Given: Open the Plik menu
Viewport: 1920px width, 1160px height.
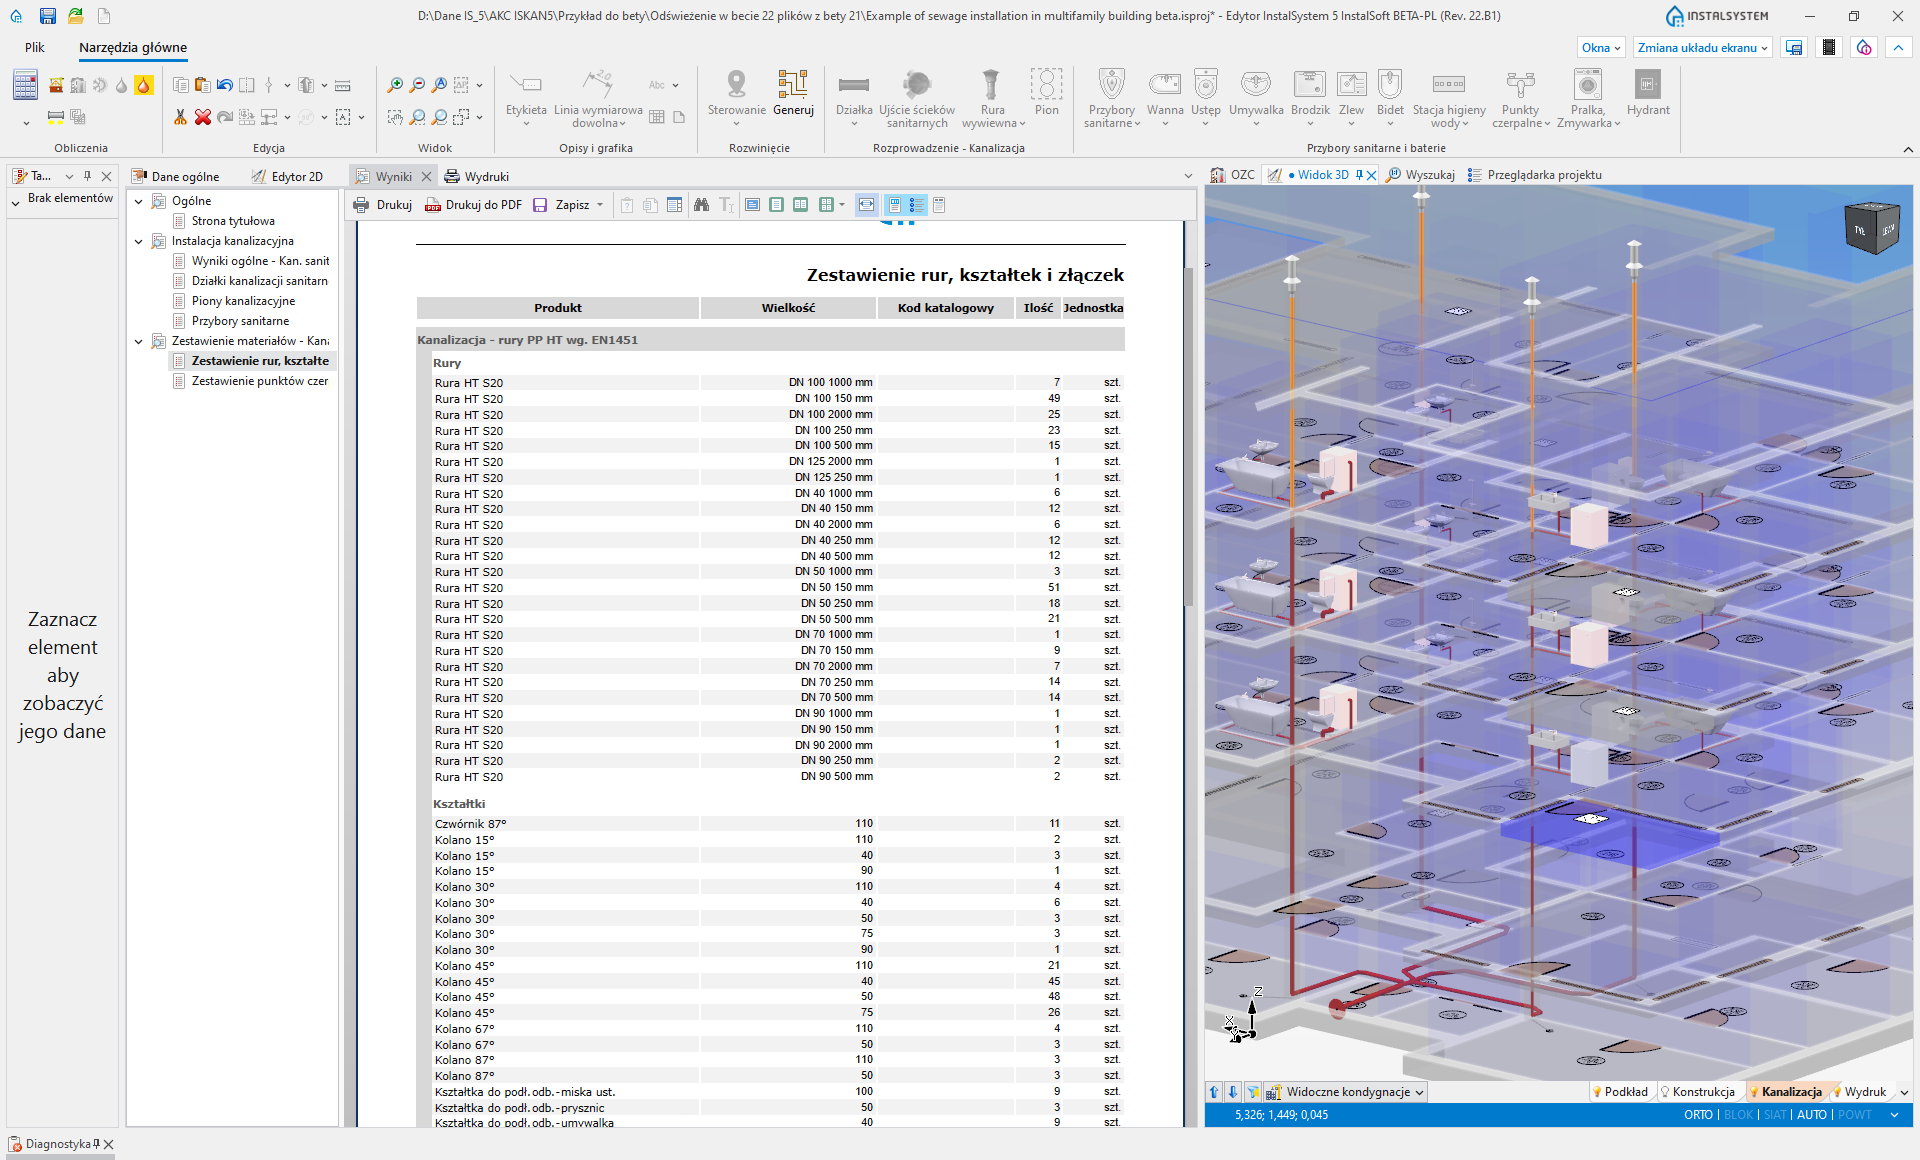Looking at the screenshot, I should [35, 48].
